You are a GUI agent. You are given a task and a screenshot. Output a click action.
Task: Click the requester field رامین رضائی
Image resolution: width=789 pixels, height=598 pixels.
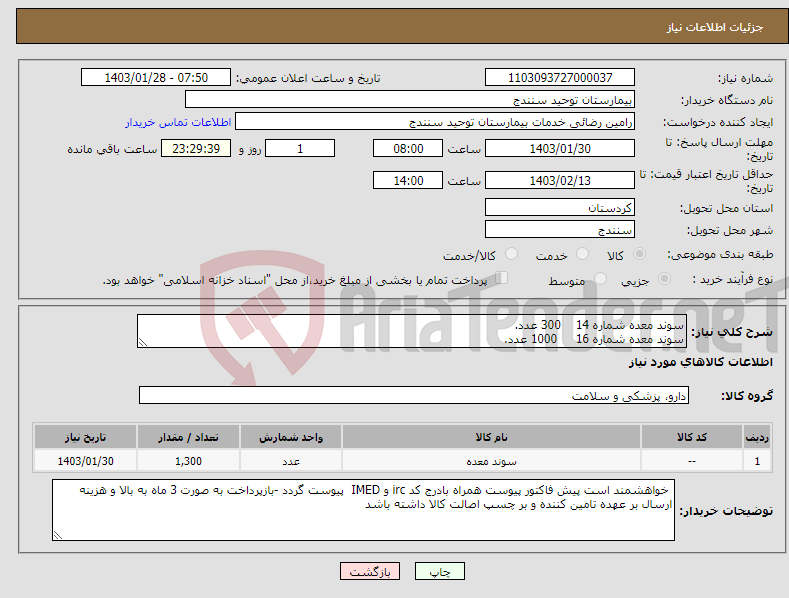(435, 122)
